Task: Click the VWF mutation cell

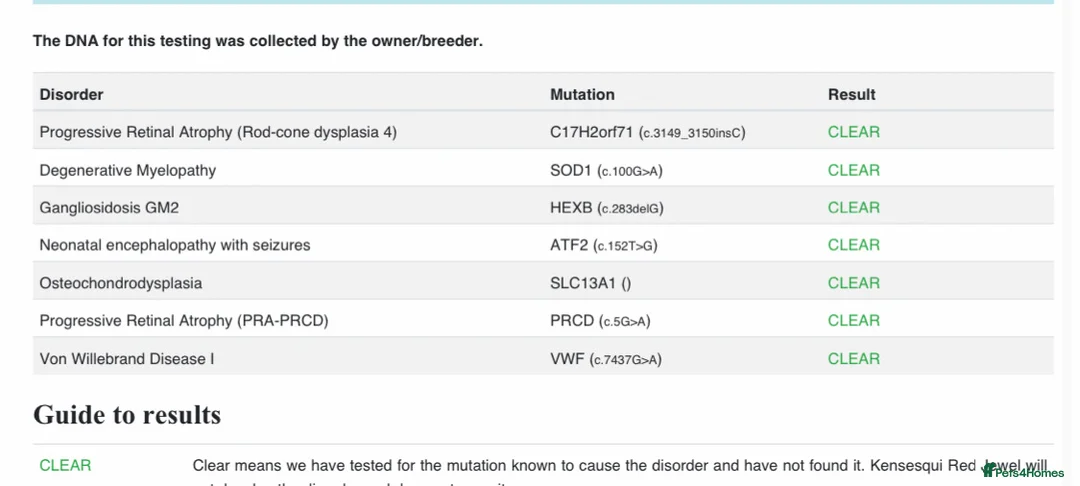Action: pos(605,359)
